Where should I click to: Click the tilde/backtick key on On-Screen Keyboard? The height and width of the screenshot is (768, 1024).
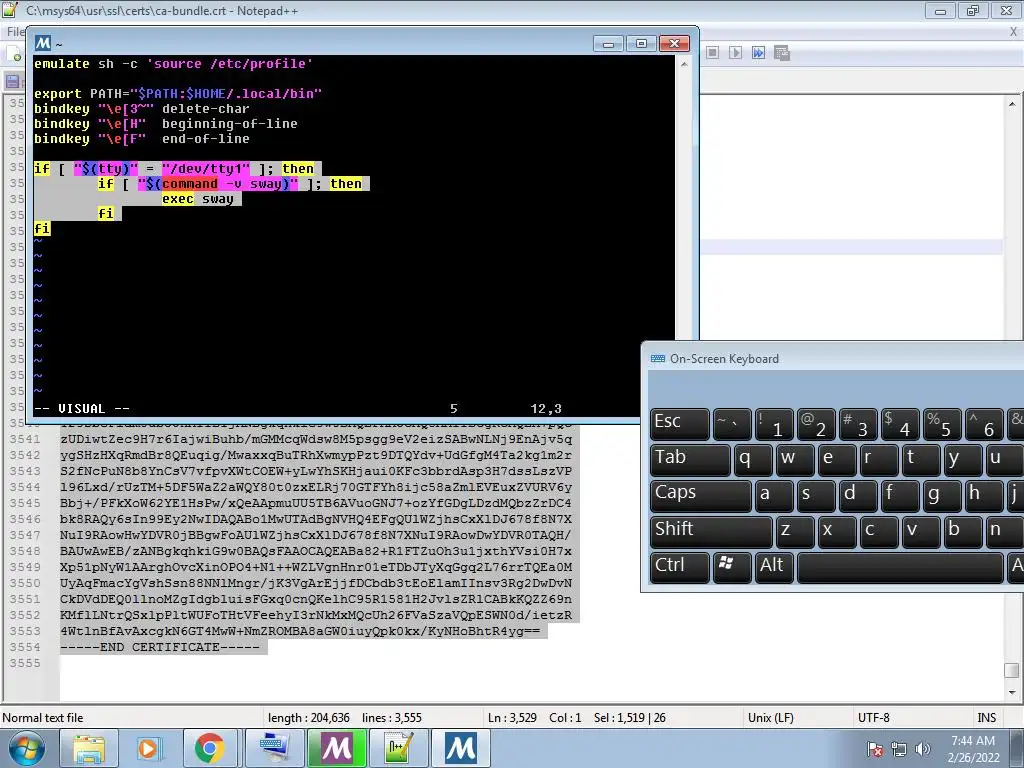pyautogui.click(x=732, y=423)
